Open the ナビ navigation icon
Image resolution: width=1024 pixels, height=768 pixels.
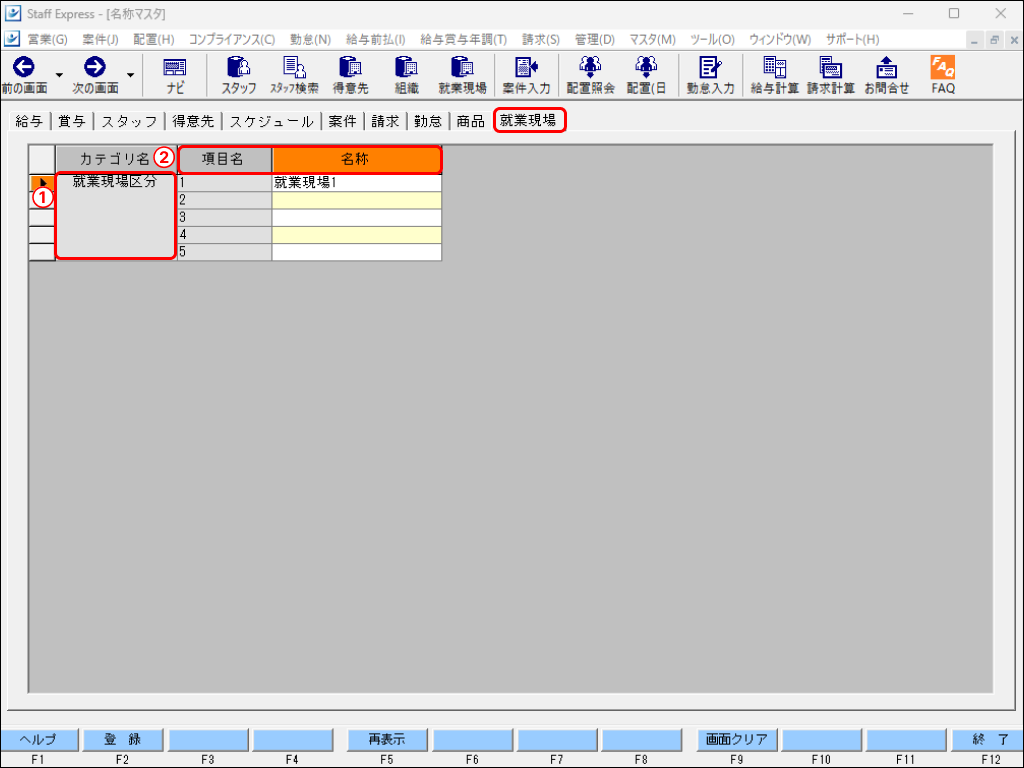(x=175, y=75)
